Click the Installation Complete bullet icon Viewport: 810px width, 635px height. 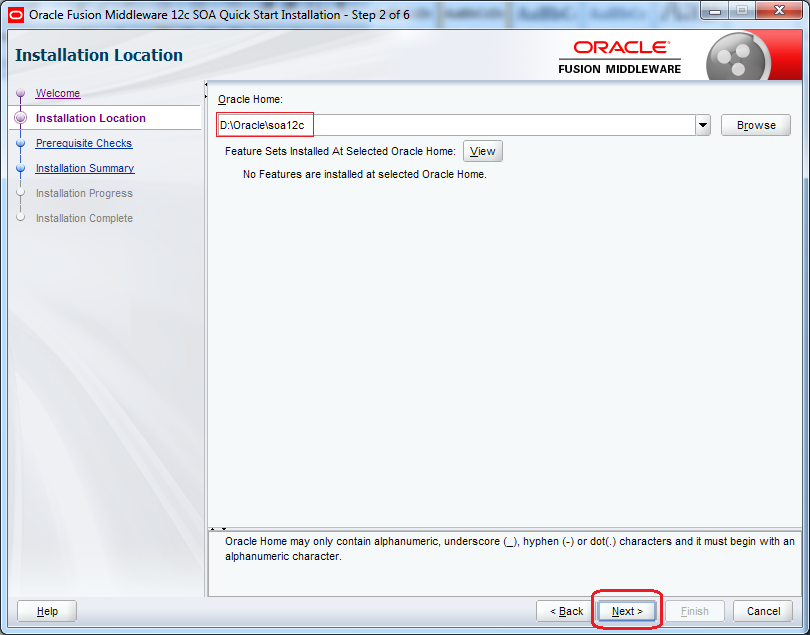[x=21, y=218]
